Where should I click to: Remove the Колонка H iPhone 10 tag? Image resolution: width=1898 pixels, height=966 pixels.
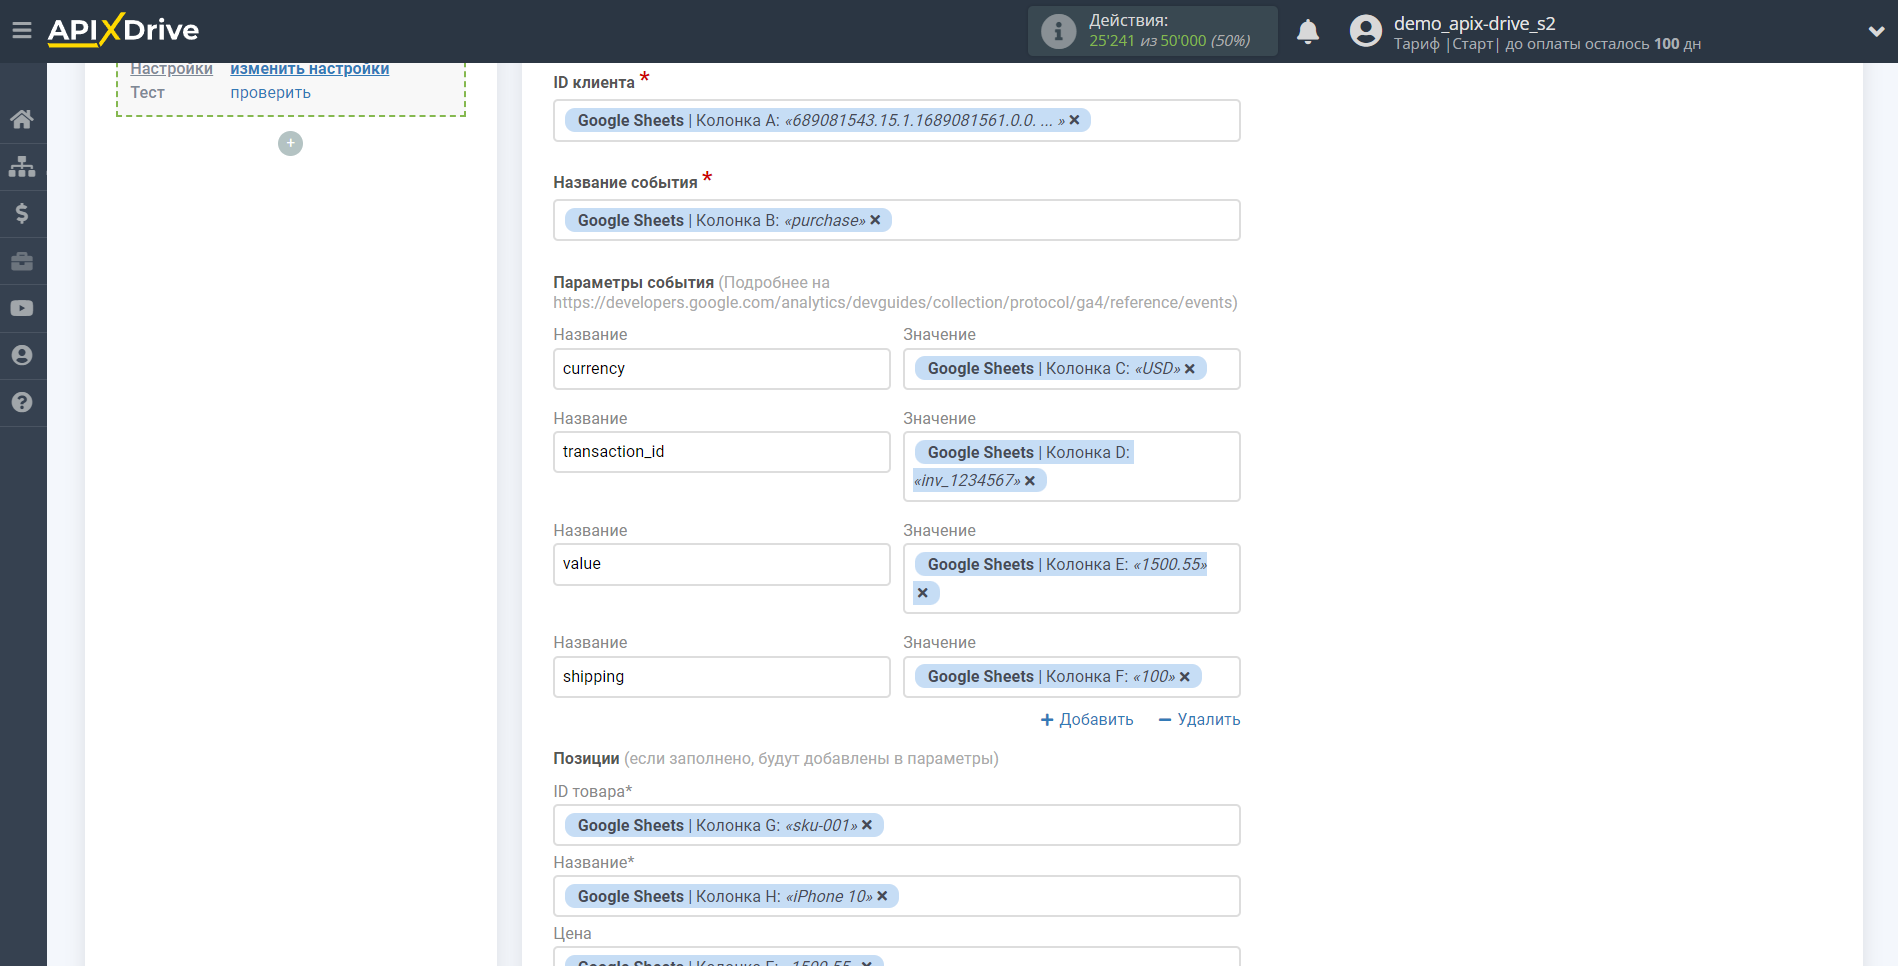[x=882, y=896]
